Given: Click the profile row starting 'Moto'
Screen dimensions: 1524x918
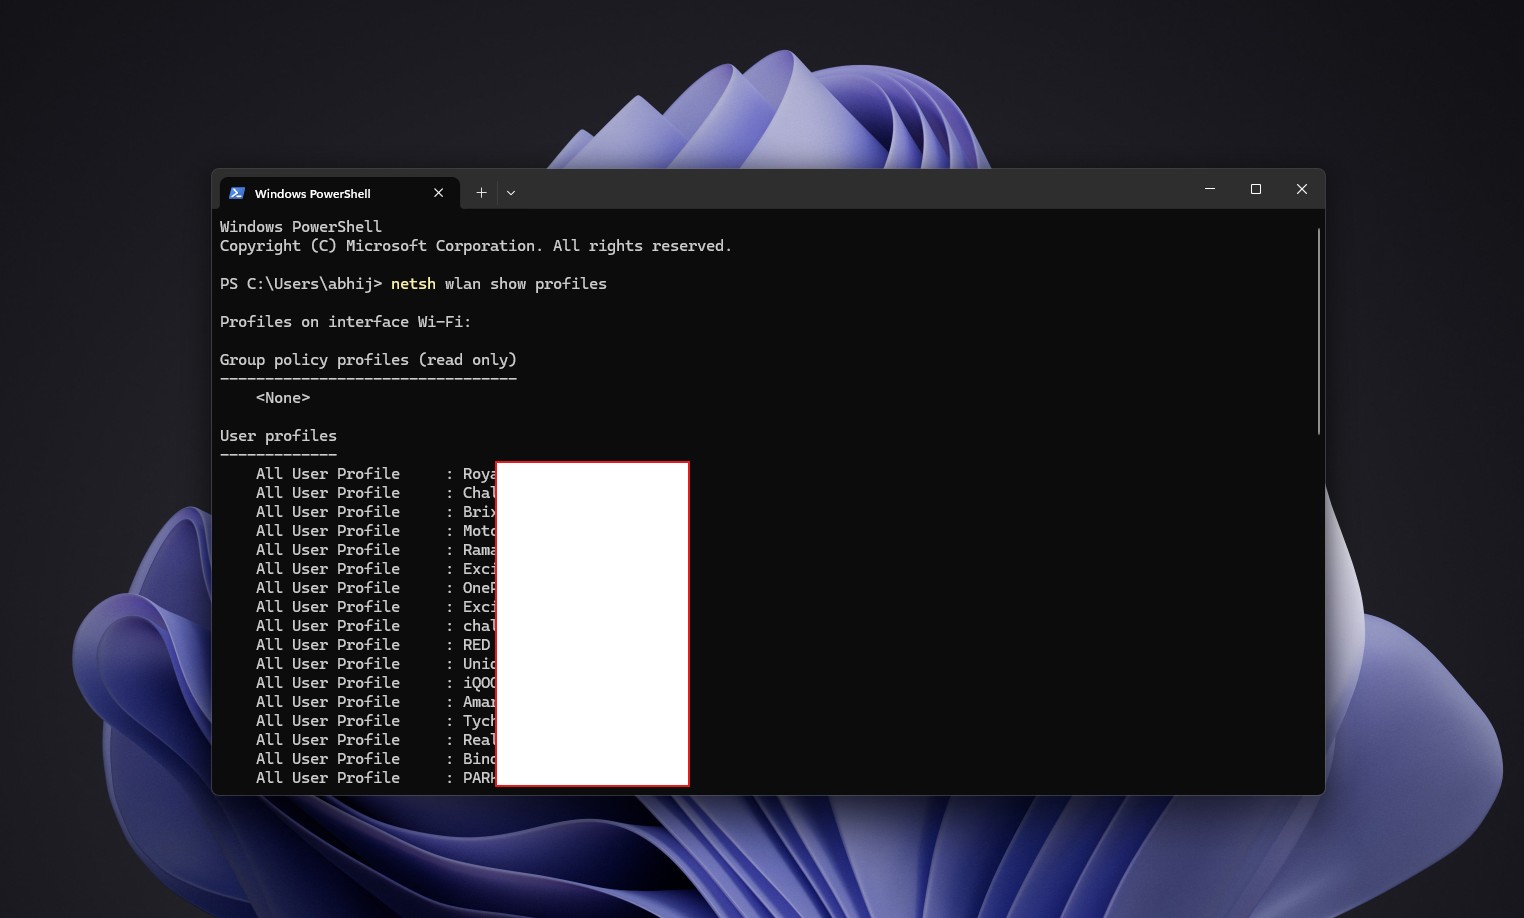Looking at the screenshot, I should pyautogui.click(x=375, y=531).
